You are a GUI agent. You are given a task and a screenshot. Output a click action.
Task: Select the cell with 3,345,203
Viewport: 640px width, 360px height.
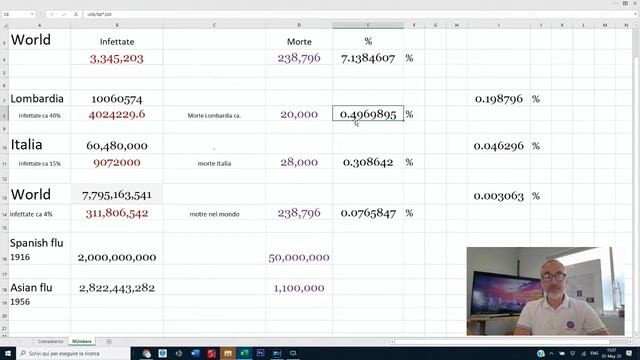(x=117, y=58)
